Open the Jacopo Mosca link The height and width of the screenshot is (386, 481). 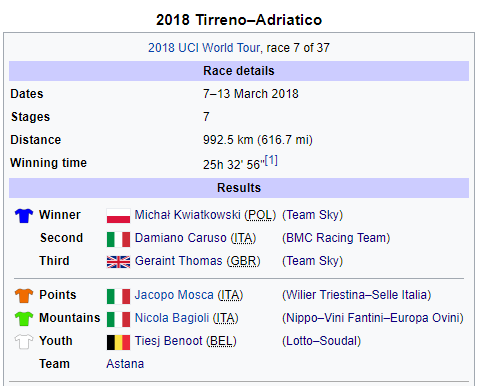pyautogui.click(x=174, y=295)
